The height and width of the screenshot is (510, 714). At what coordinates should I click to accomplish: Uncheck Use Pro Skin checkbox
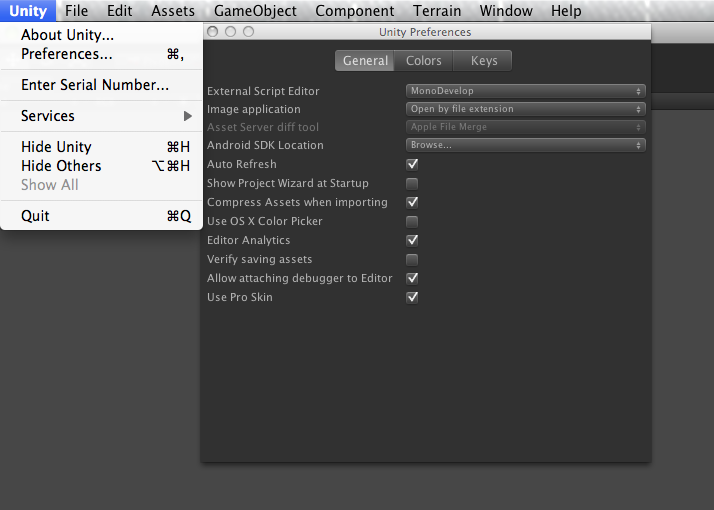[x=412, y=297]
